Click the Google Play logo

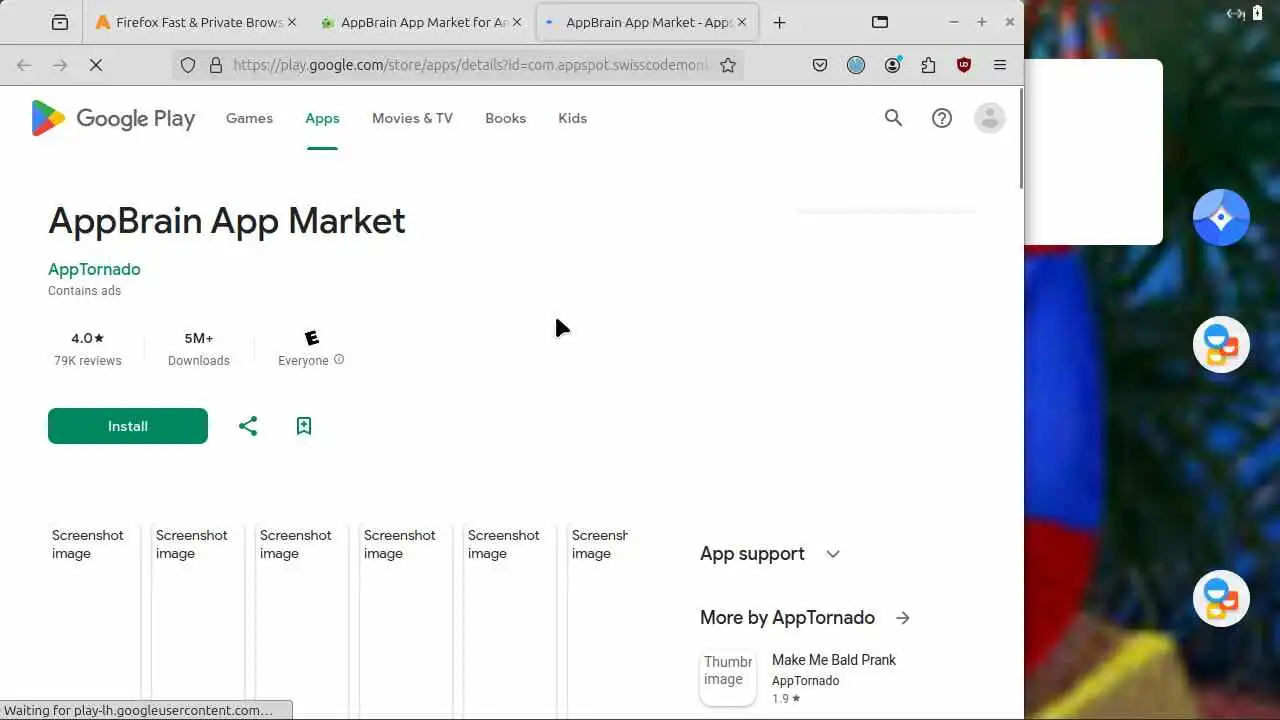[x=113, y=118]
